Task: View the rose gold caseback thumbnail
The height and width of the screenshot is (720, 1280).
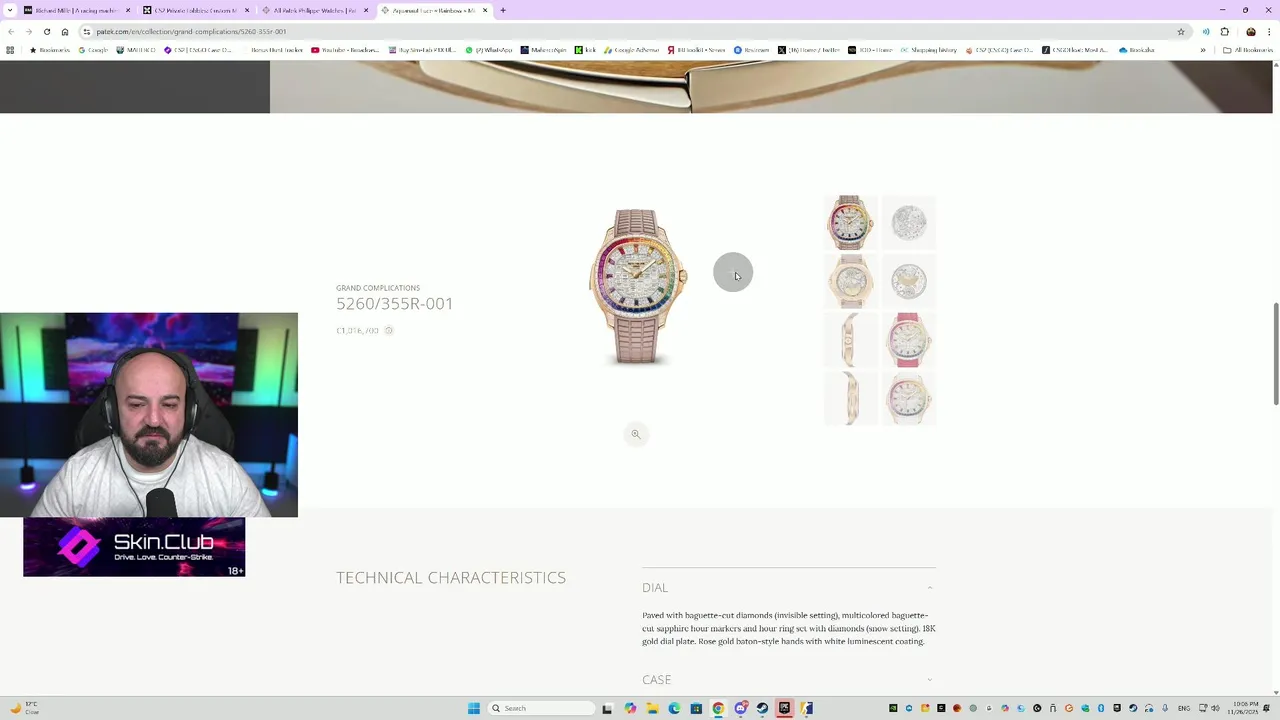Action: [x=850, y=281]
